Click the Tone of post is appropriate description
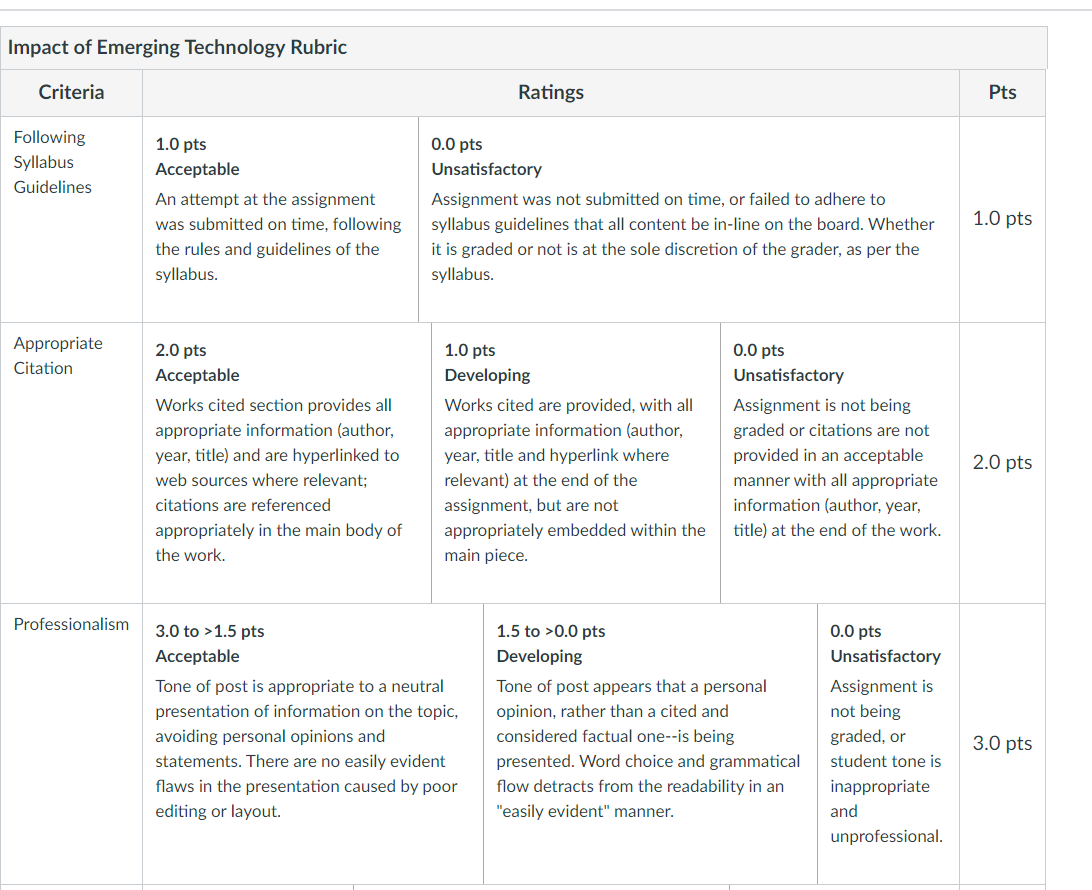The width and height of the screenshot is (1092, 890). (x=306, y=749)
